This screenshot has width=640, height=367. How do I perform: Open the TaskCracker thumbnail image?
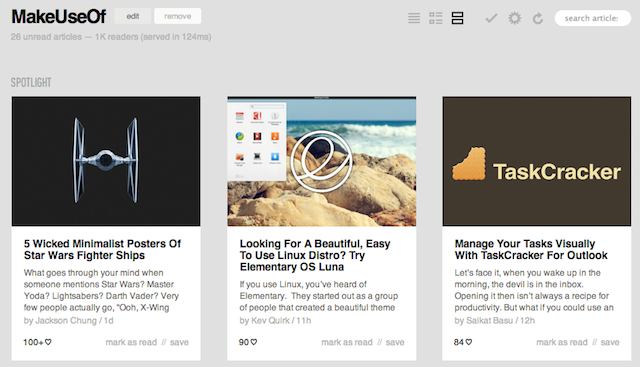[537, 161]
